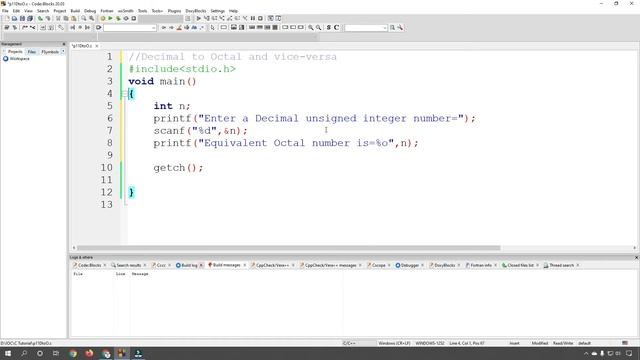This screenshot has height=360, width=640.
Task: Open the File menu
Action: point(5,11)
